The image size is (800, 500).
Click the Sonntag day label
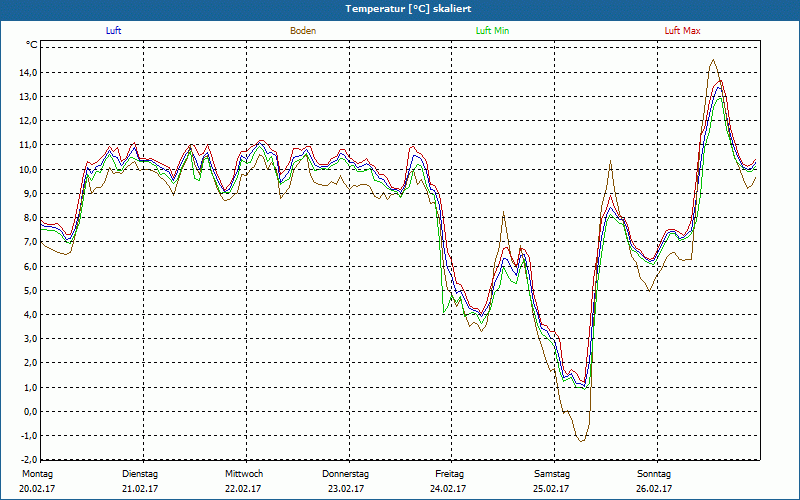tap(654, 474)
